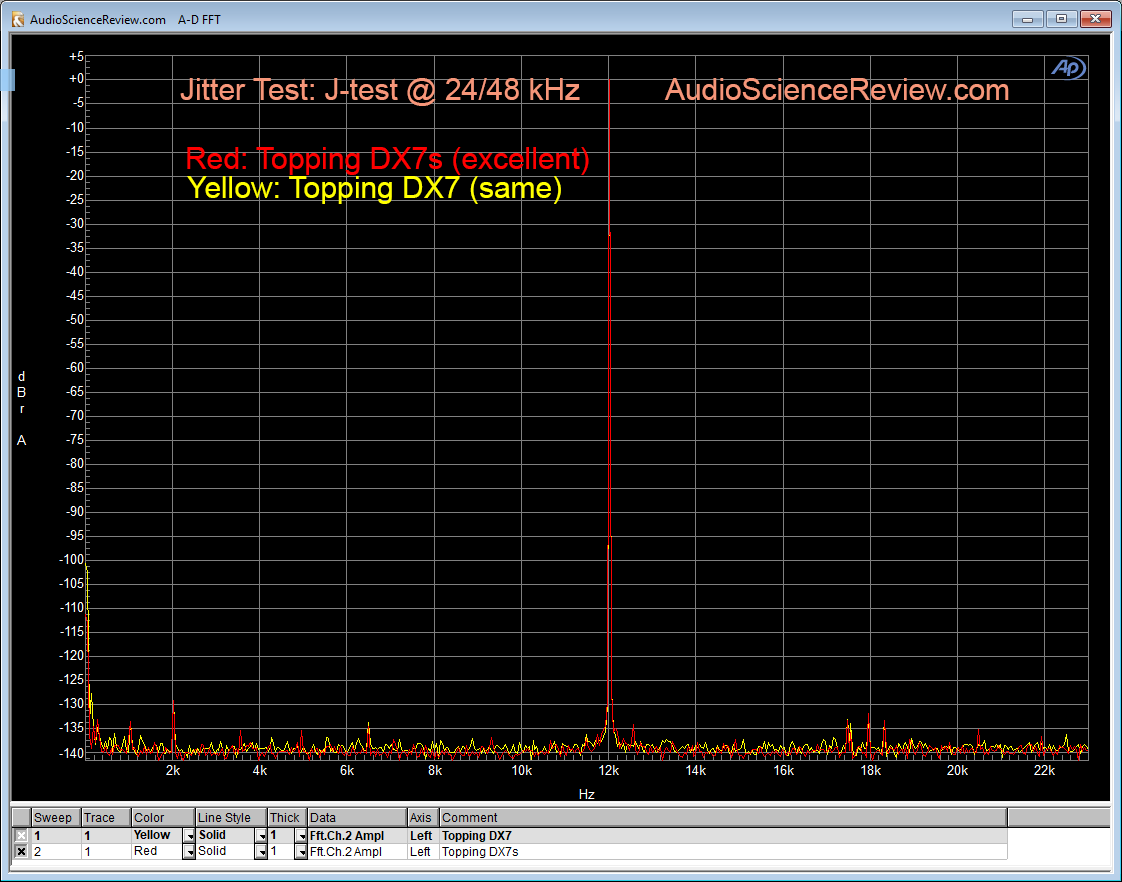The width and height of the screenshot is (1122, 882).
Task: Click the Axis column header
Action: click(423, 818)
